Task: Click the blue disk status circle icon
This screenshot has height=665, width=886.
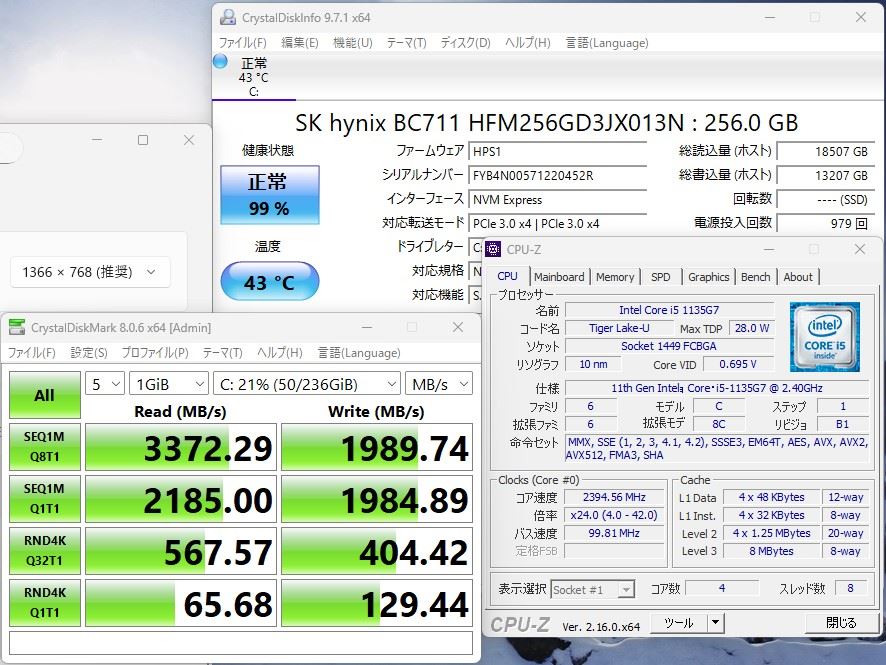Action: (221, 62)
